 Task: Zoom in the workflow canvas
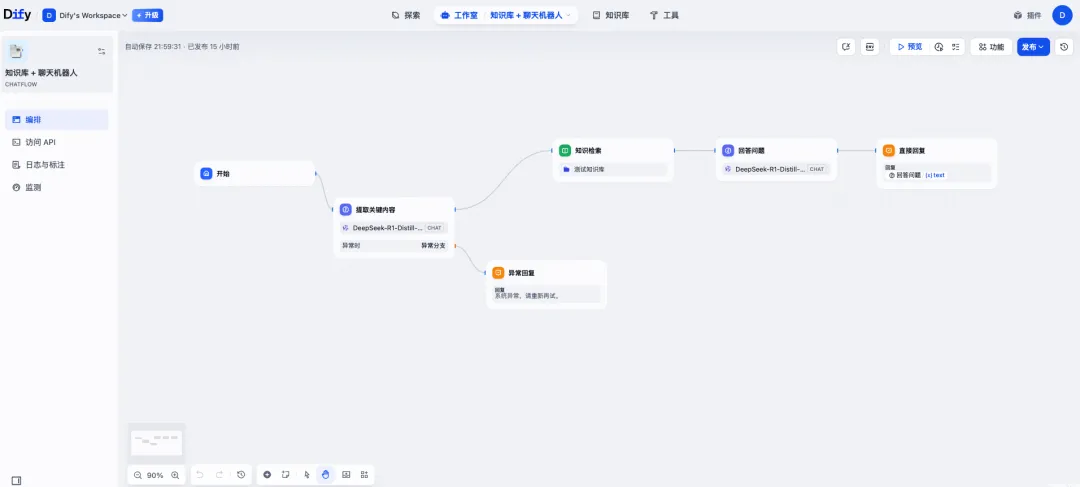175,475
